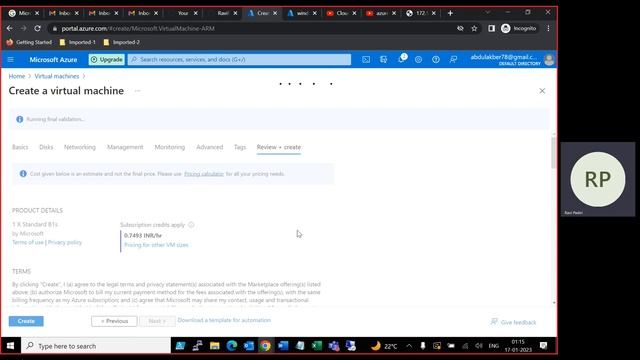Open the Directories + subscriptions filter icon

tap(384, 60)
